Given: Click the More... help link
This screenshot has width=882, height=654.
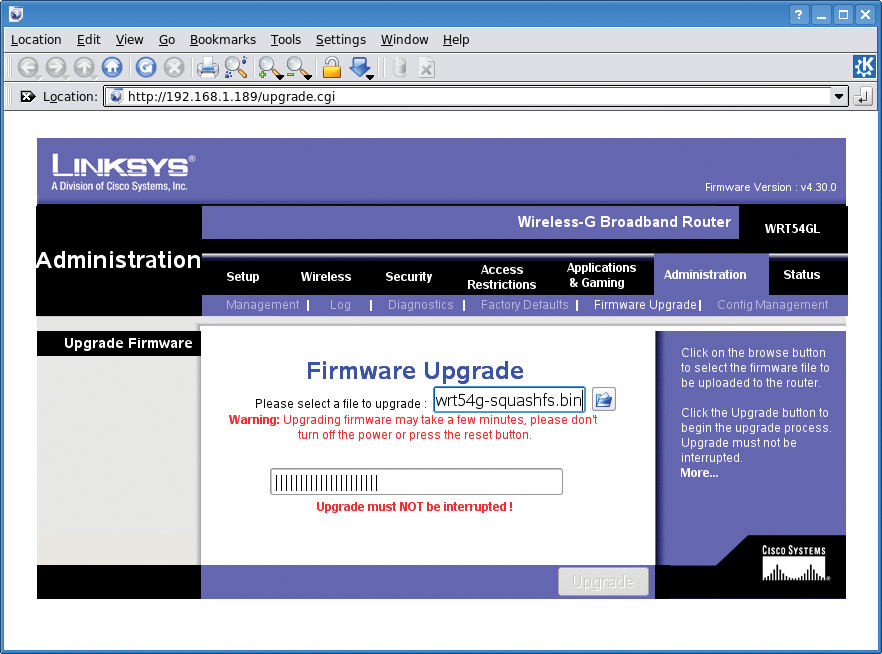Looking at the screenshot, I should point(699,473).
